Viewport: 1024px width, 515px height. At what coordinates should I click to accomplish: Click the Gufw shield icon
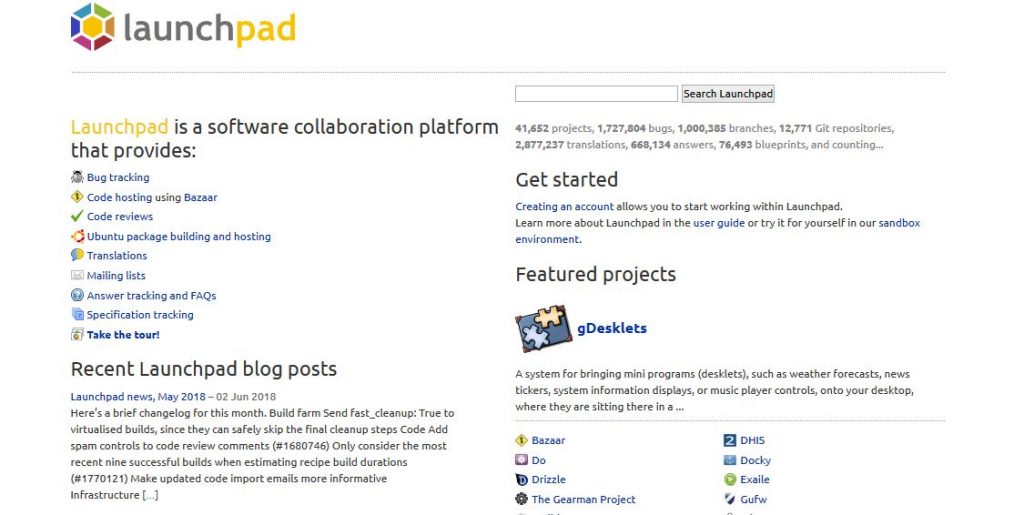click(x=730, y=499)
